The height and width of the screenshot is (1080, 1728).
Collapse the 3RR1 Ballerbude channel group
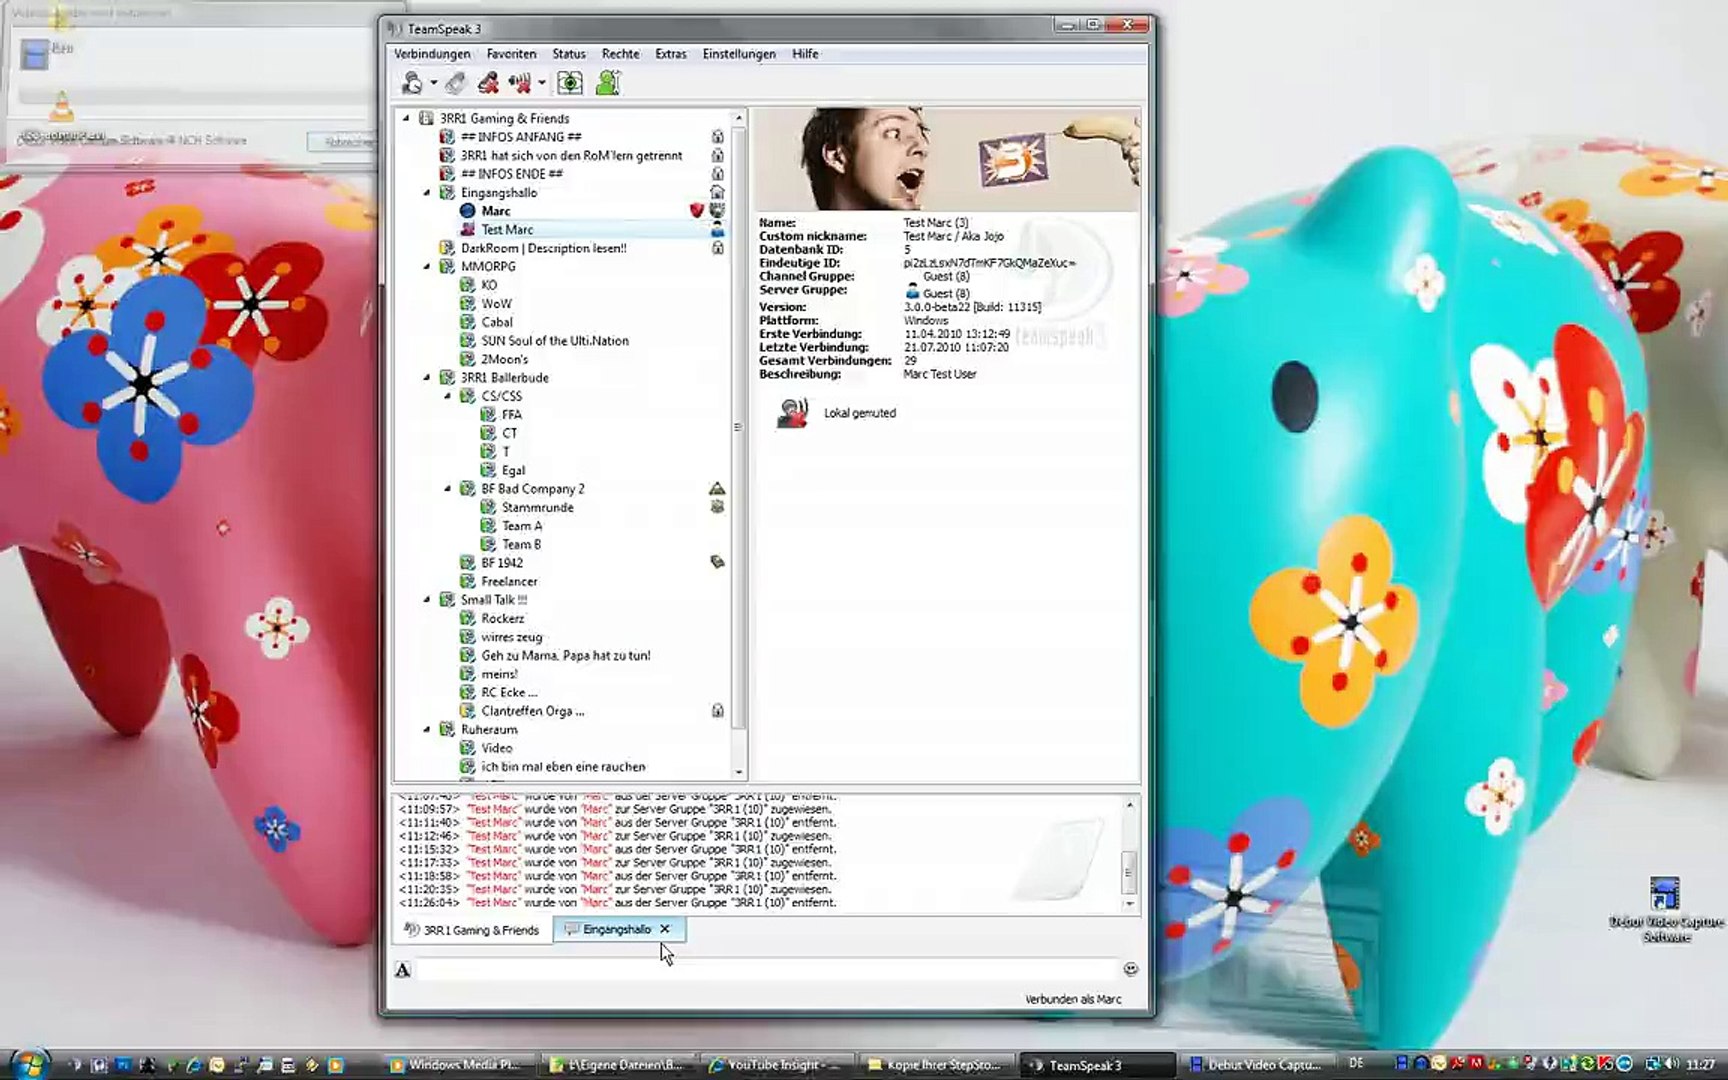pos(427,377)
